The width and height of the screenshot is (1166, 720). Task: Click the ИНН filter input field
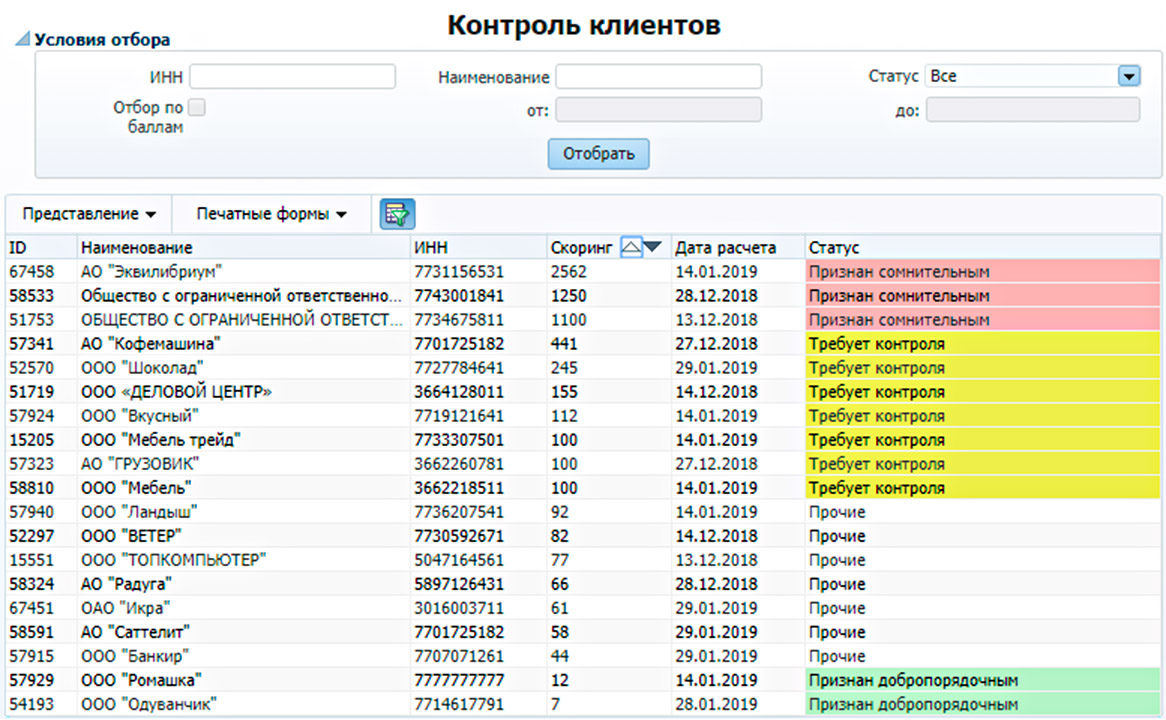point(292,77)
